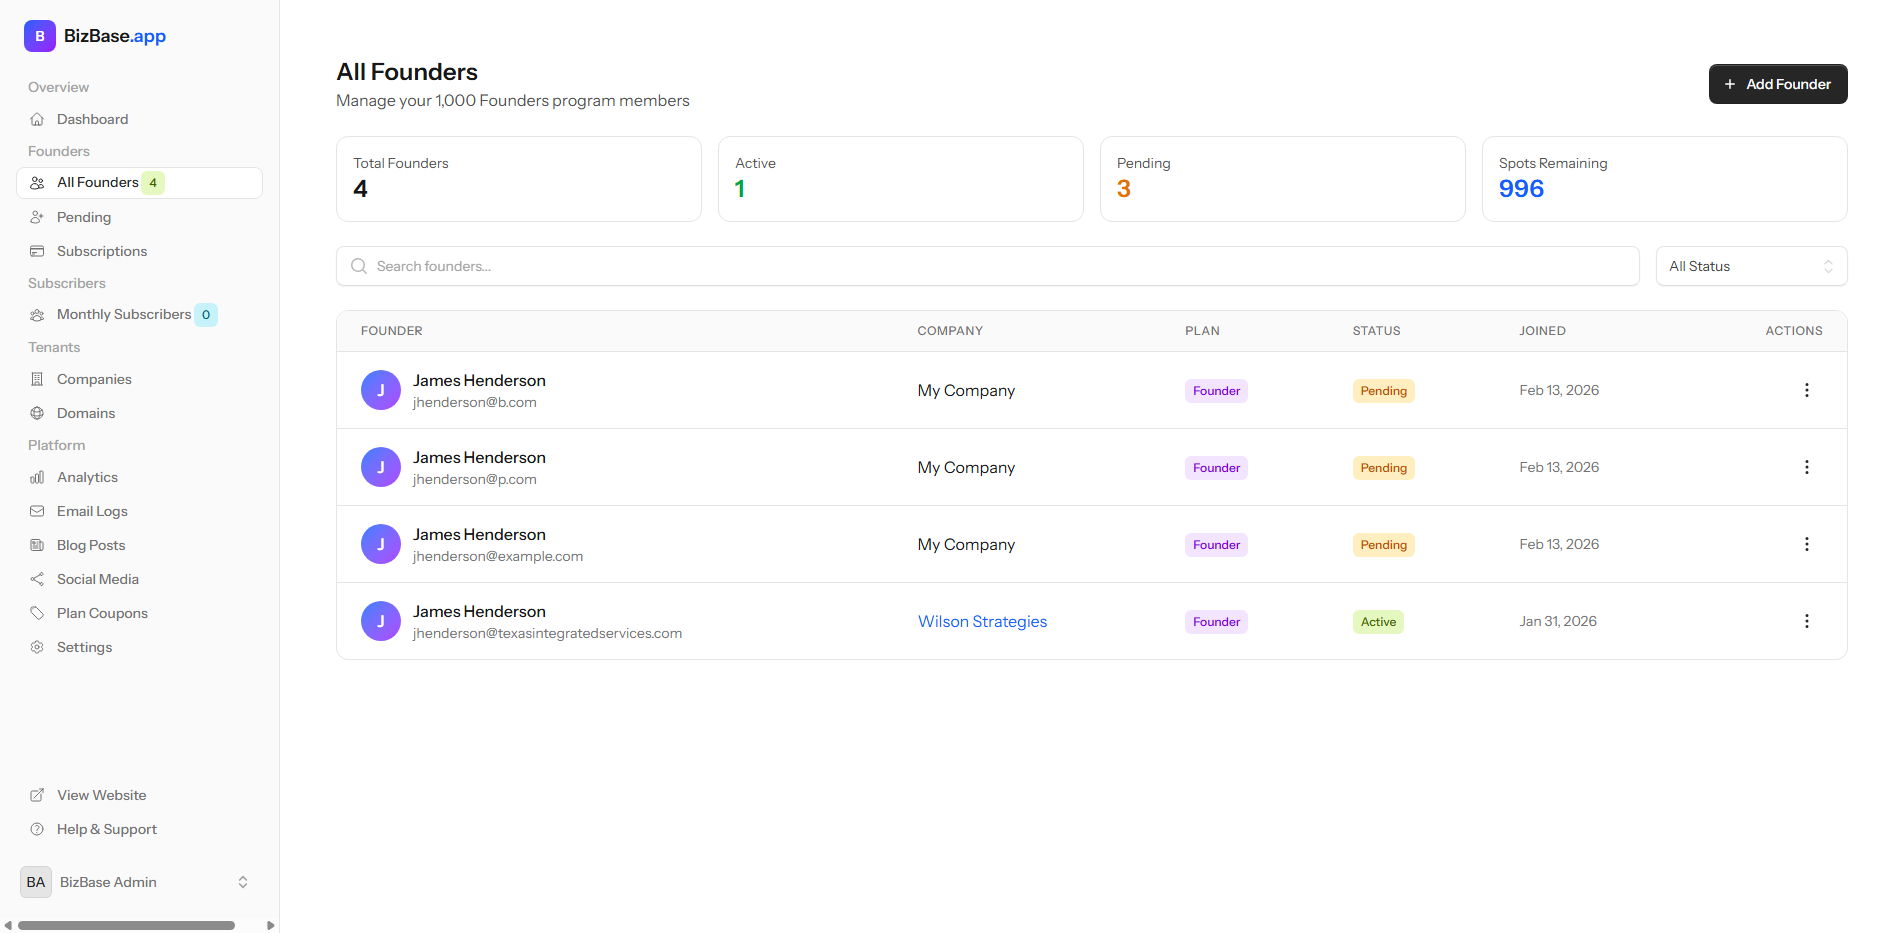Open the Companies section
1904x933 pixels.
(94, 379)
